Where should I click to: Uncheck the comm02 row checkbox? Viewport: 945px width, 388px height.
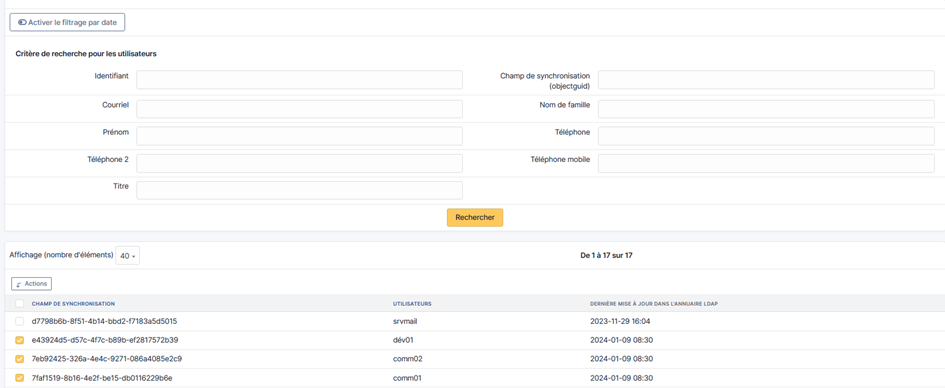click(x=20, y=359)
